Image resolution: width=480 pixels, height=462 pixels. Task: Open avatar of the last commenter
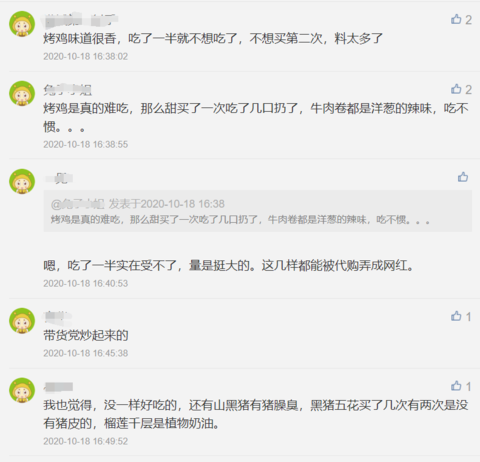click(22, 390)
